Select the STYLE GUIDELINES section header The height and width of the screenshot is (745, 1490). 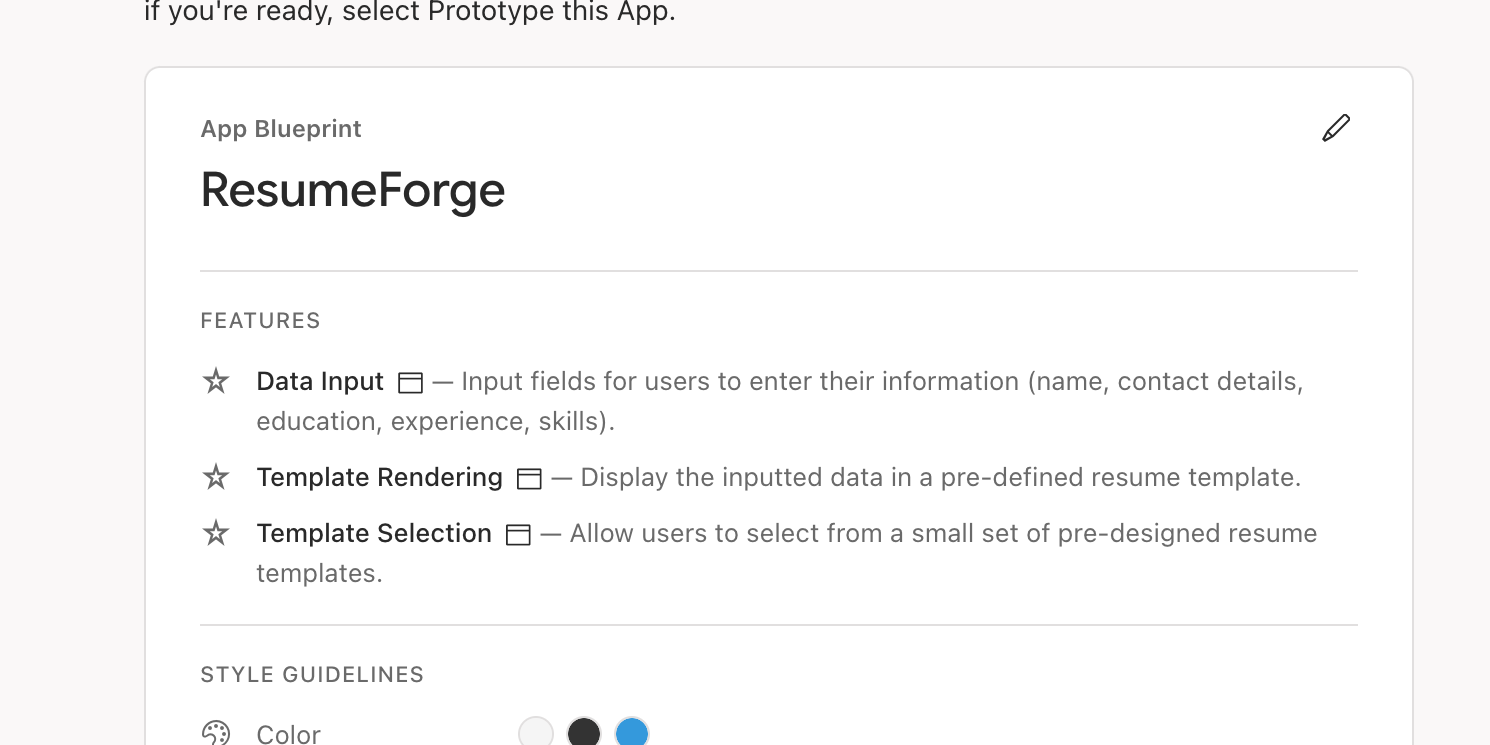click(x=312, y=674)
